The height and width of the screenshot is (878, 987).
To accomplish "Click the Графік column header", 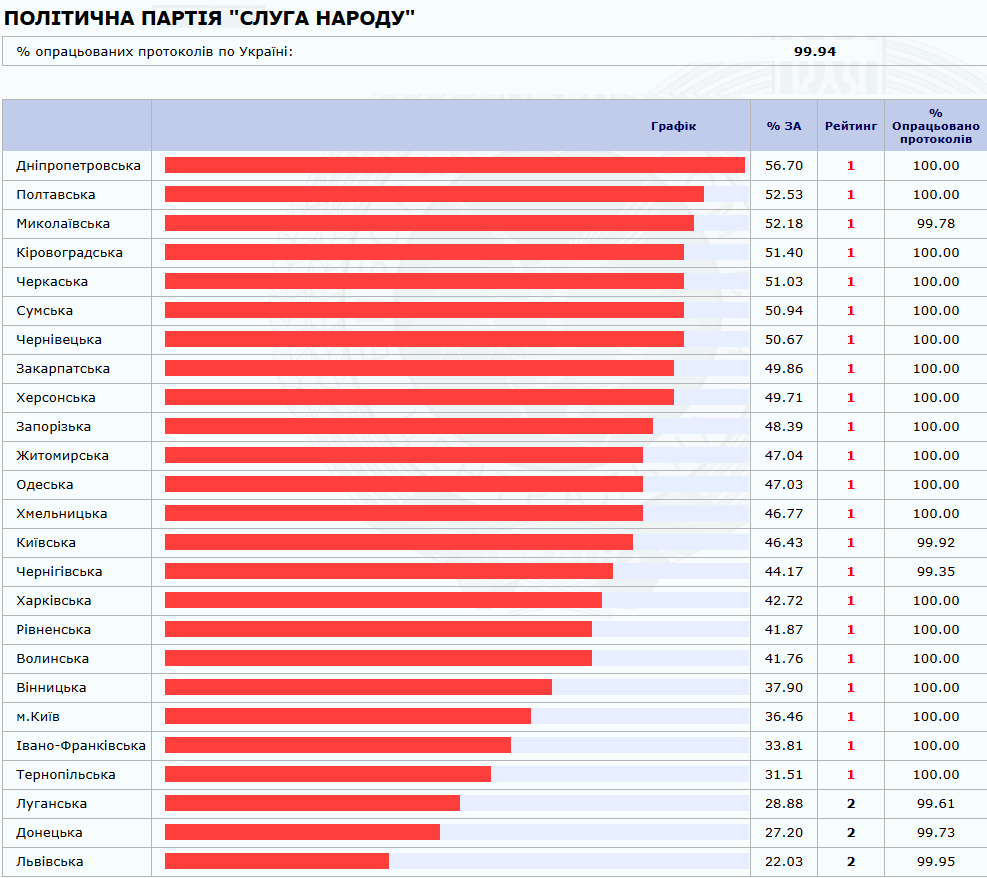I will coord(674,126).
